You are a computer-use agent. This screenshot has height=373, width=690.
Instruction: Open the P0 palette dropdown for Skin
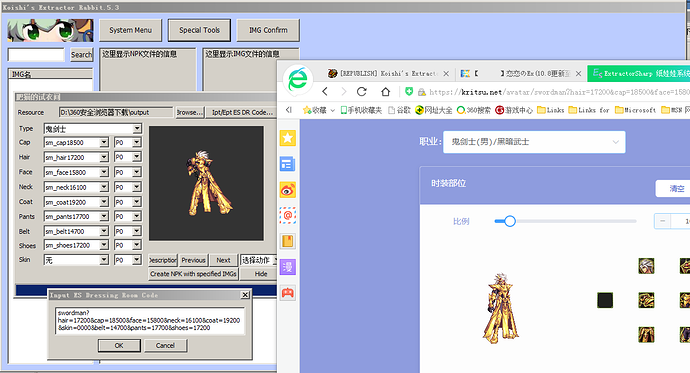point(137,260)
